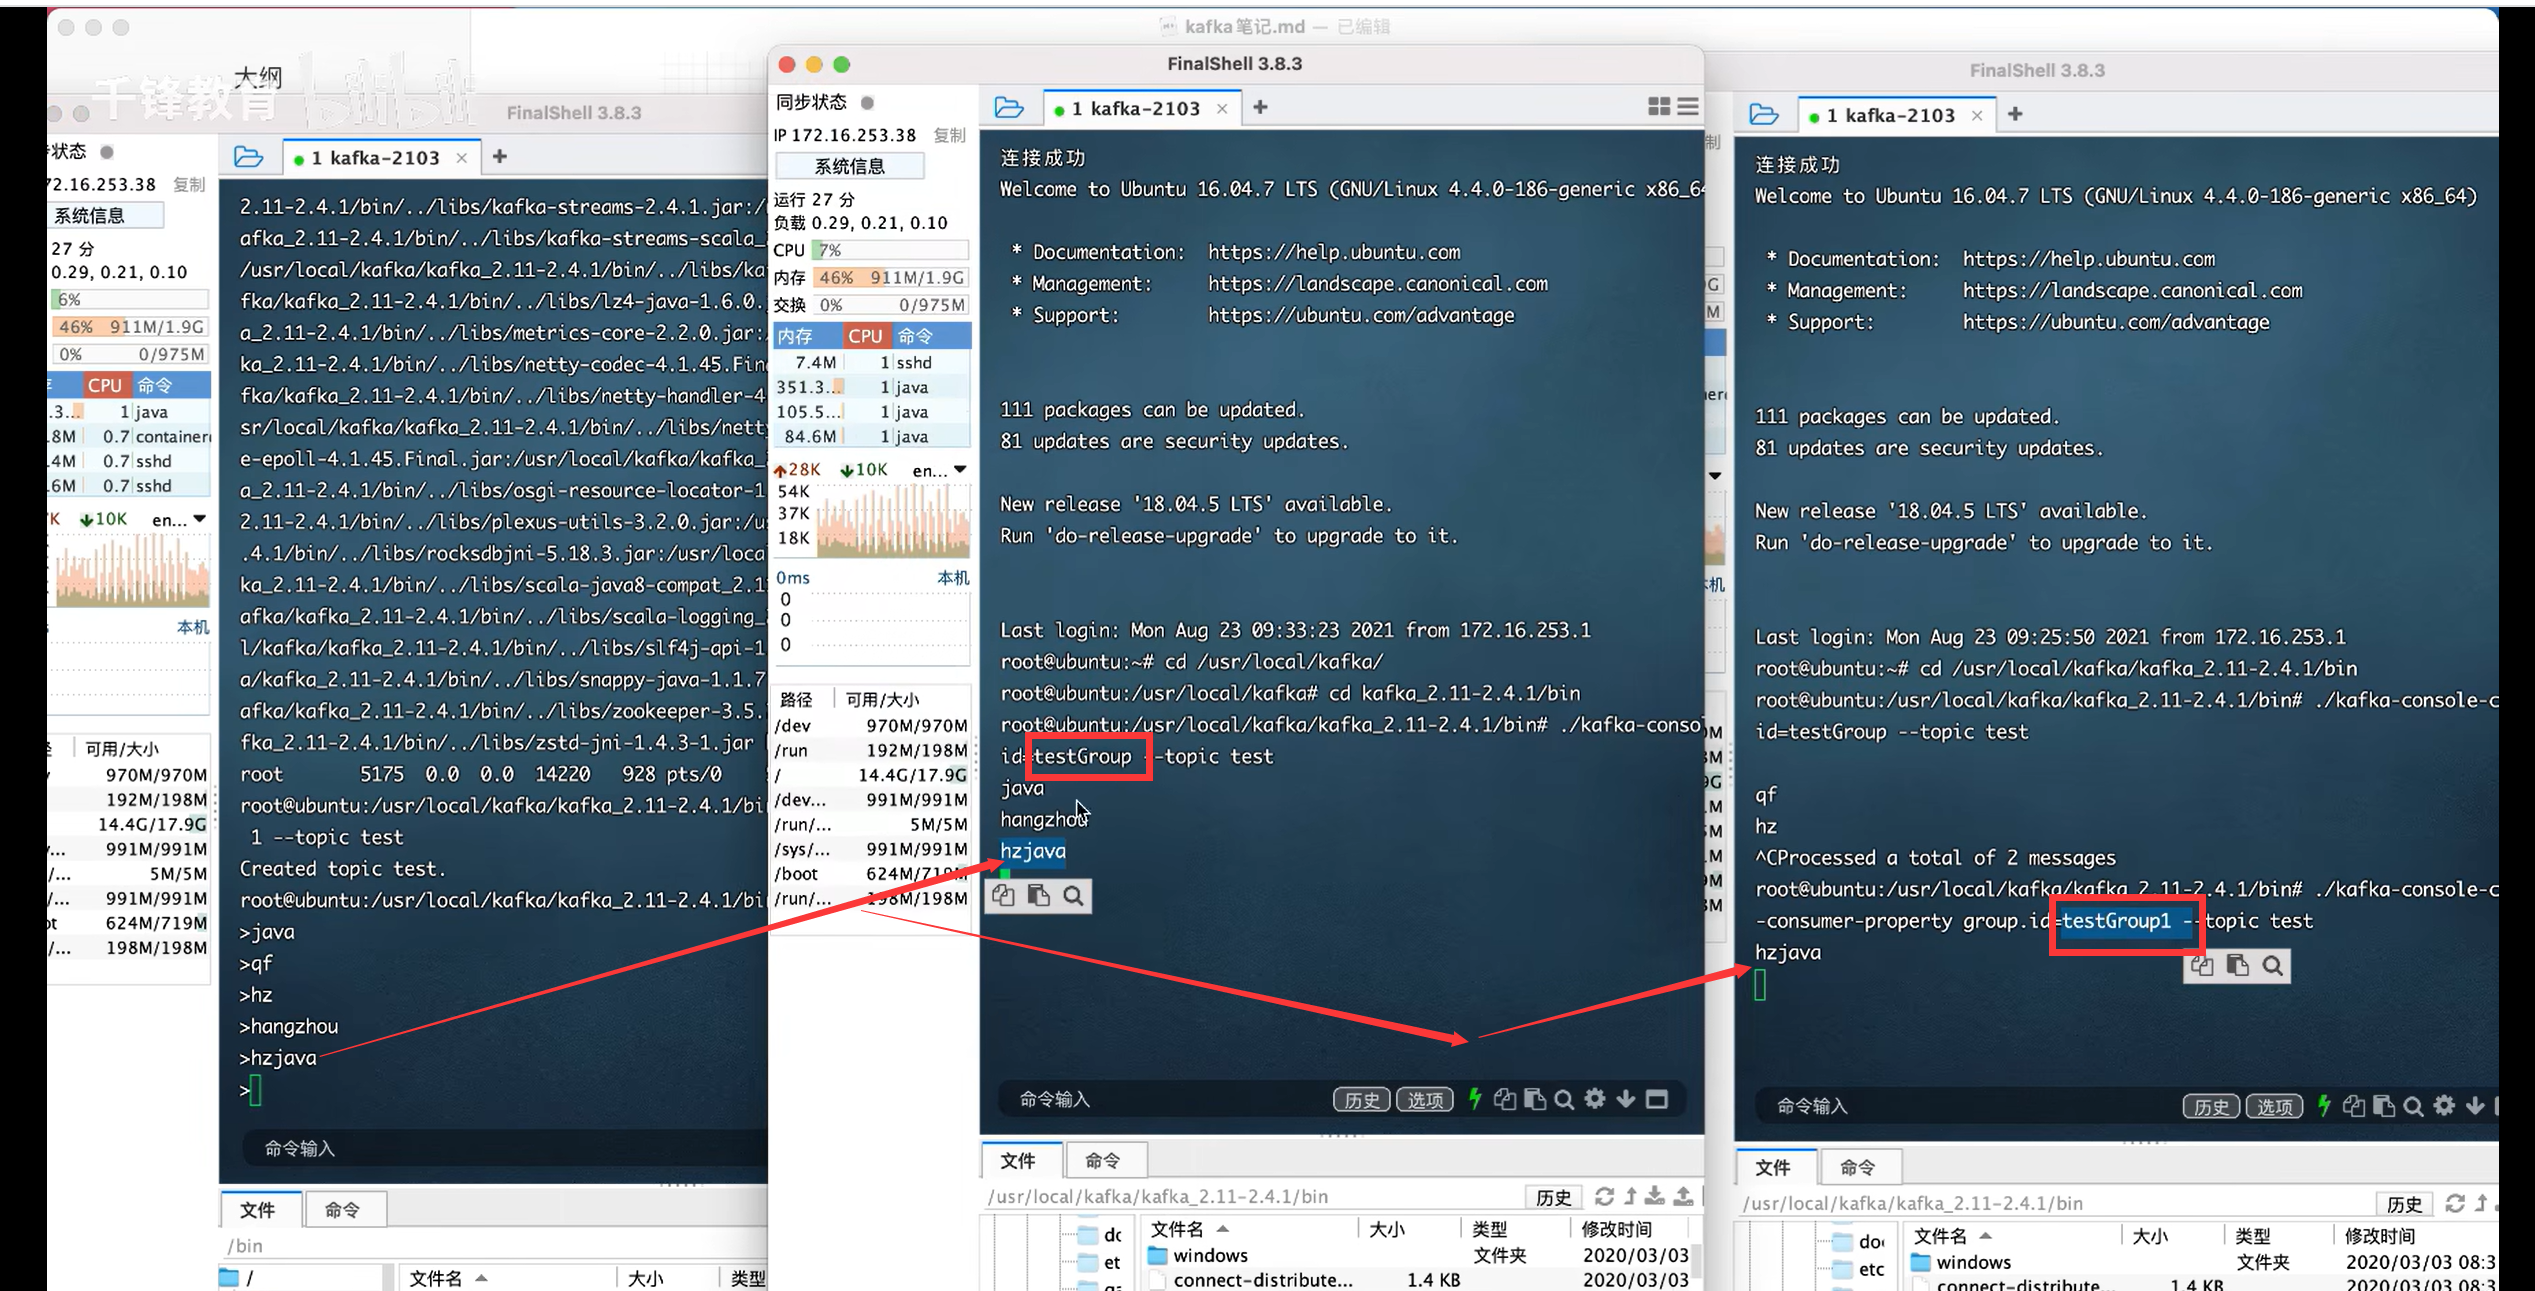Sort processes by CPU column header
Screen dimensions: 2535x1291
tap(865, 336)
